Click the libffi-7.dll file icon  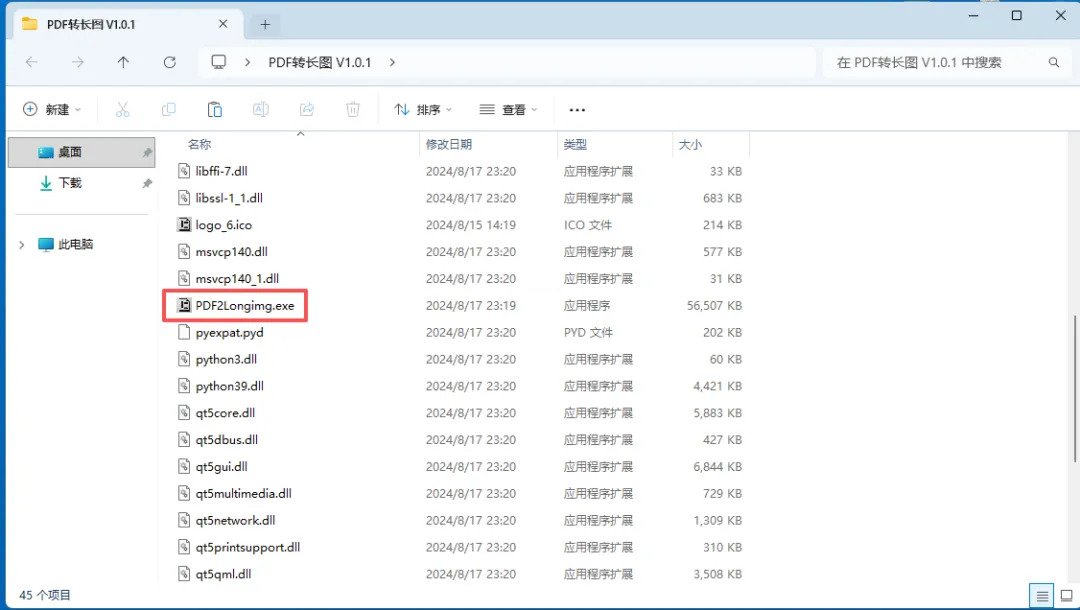click(x=184, y=171)
